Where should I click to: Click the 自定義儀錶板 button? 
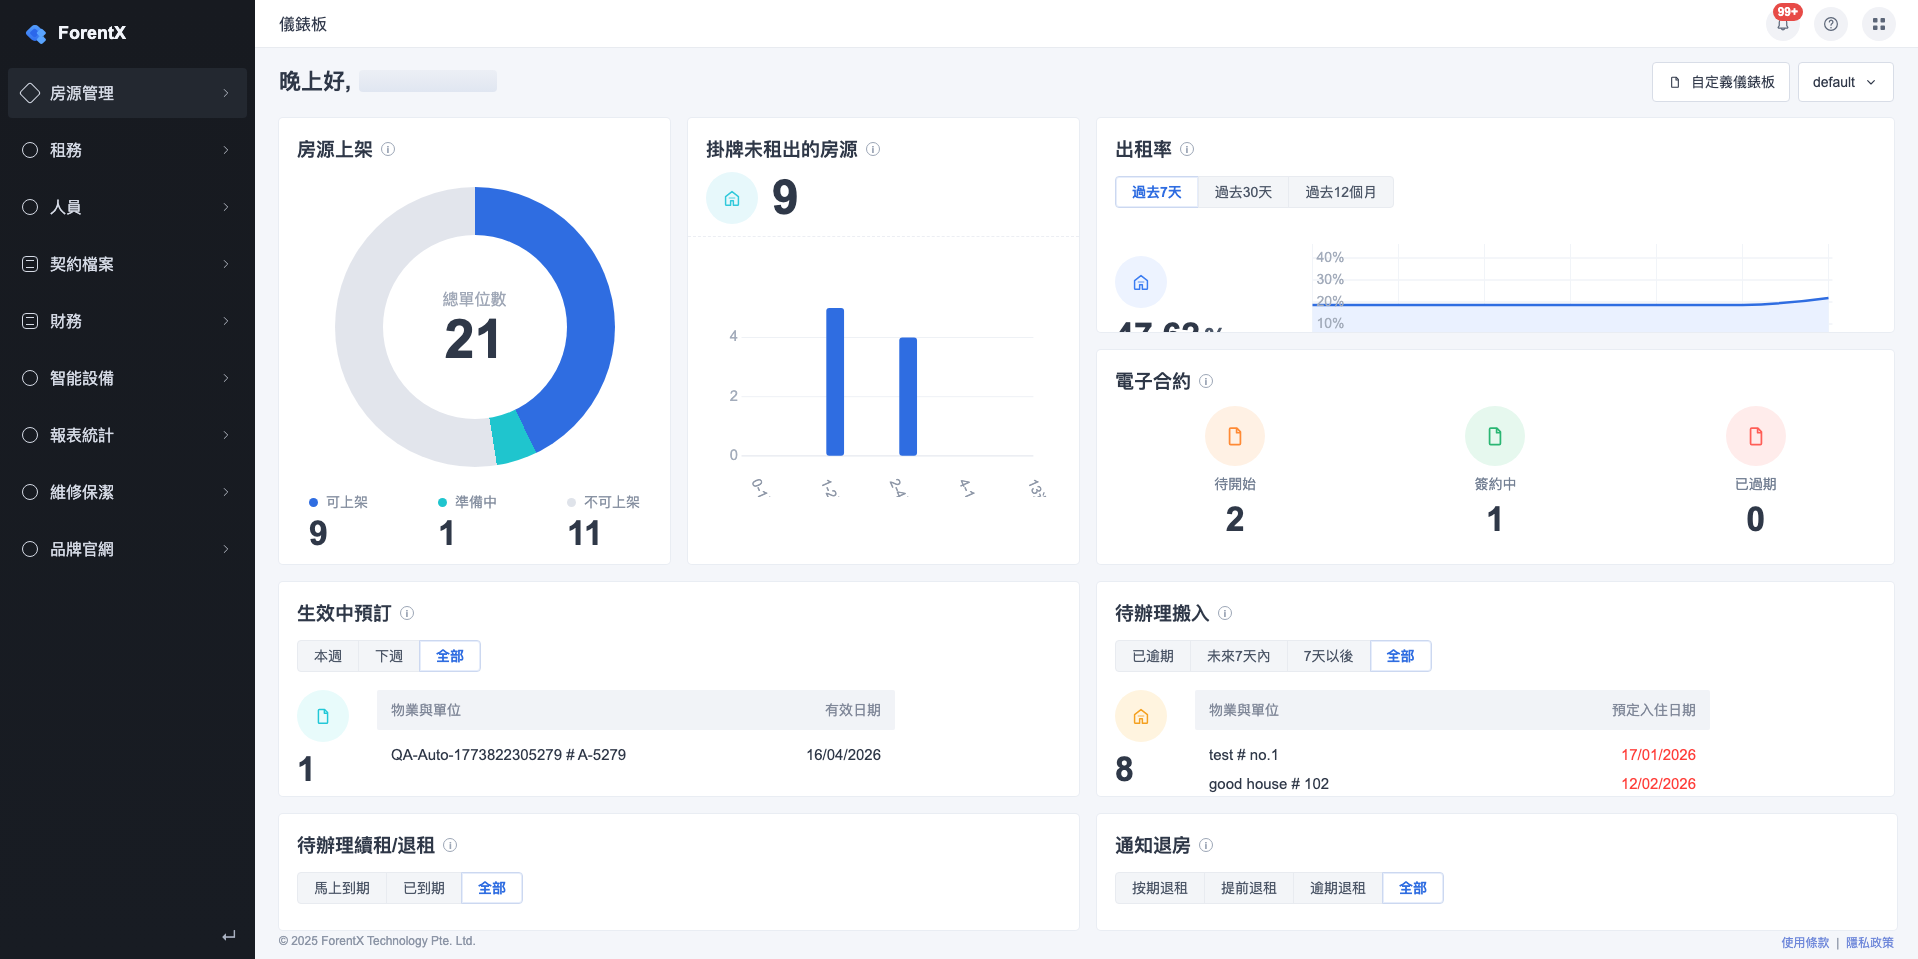1721,82
